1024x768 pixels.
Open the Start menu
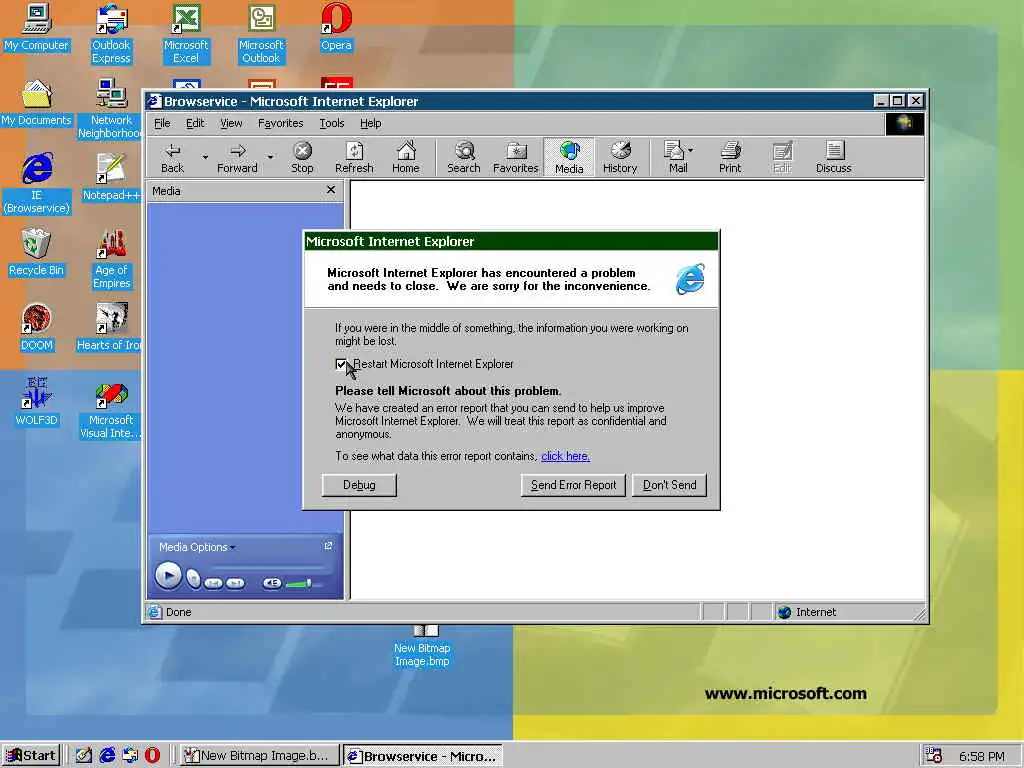31,756
